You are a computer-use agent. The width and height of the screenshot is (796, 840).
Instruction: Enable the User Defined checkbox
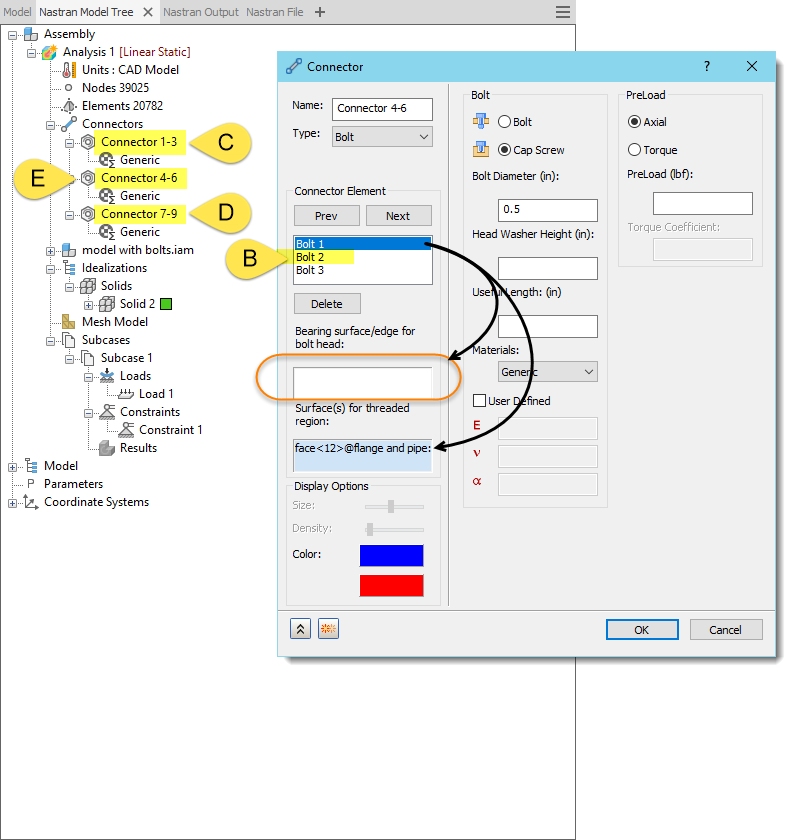479,401
